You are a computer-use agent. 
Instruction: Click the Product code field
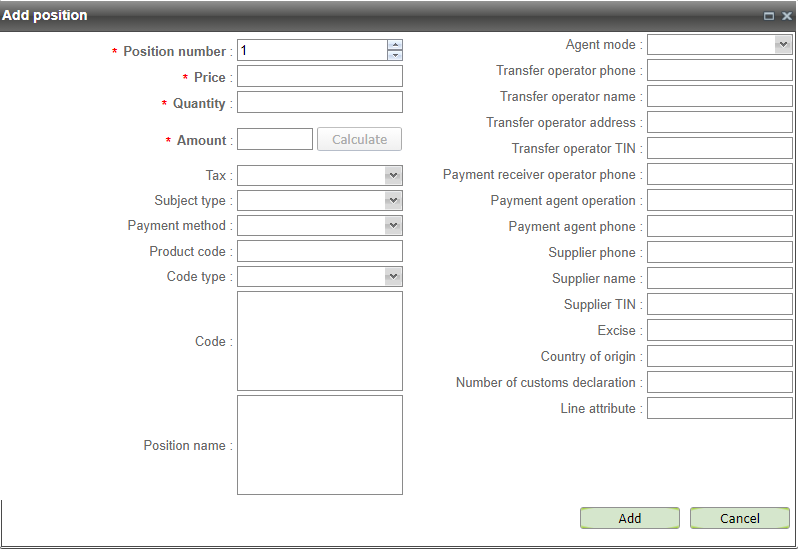point(319,251)
